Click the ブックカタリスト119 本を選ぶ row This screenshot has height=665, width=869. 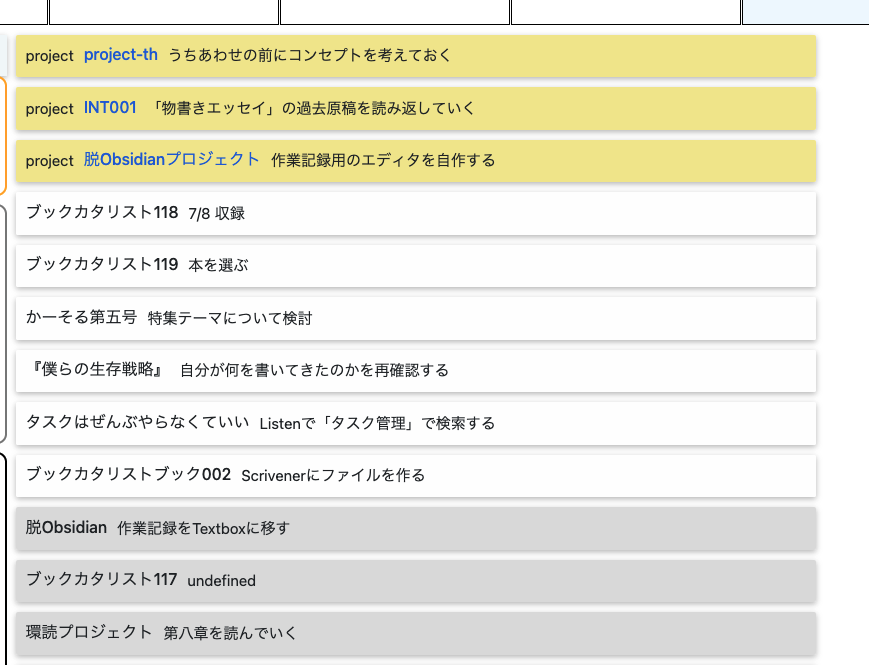(416, 265)
